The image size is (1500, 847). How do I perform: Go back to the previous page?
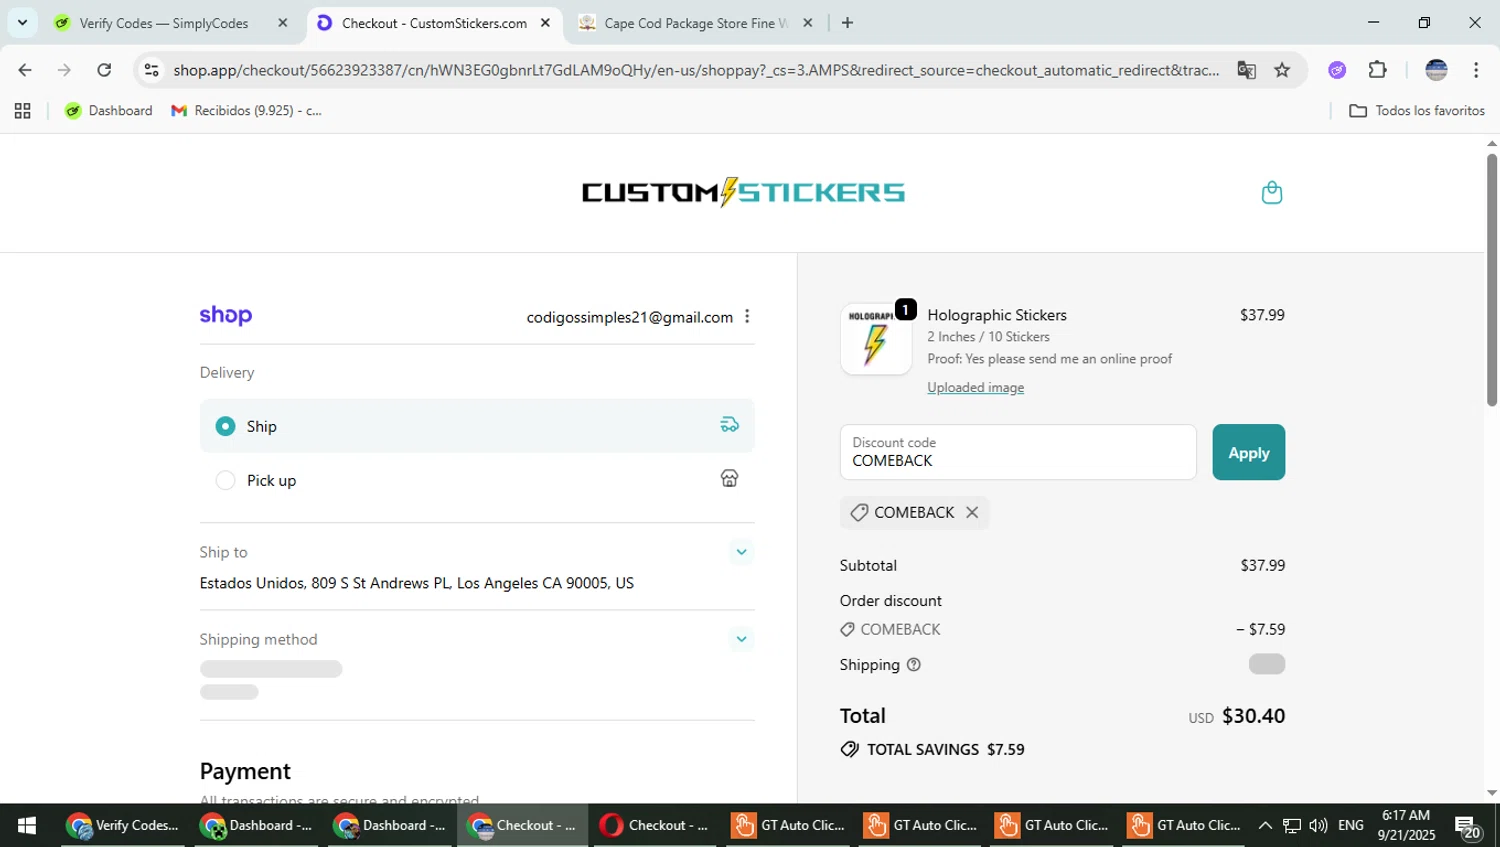(x=25, y=70)
